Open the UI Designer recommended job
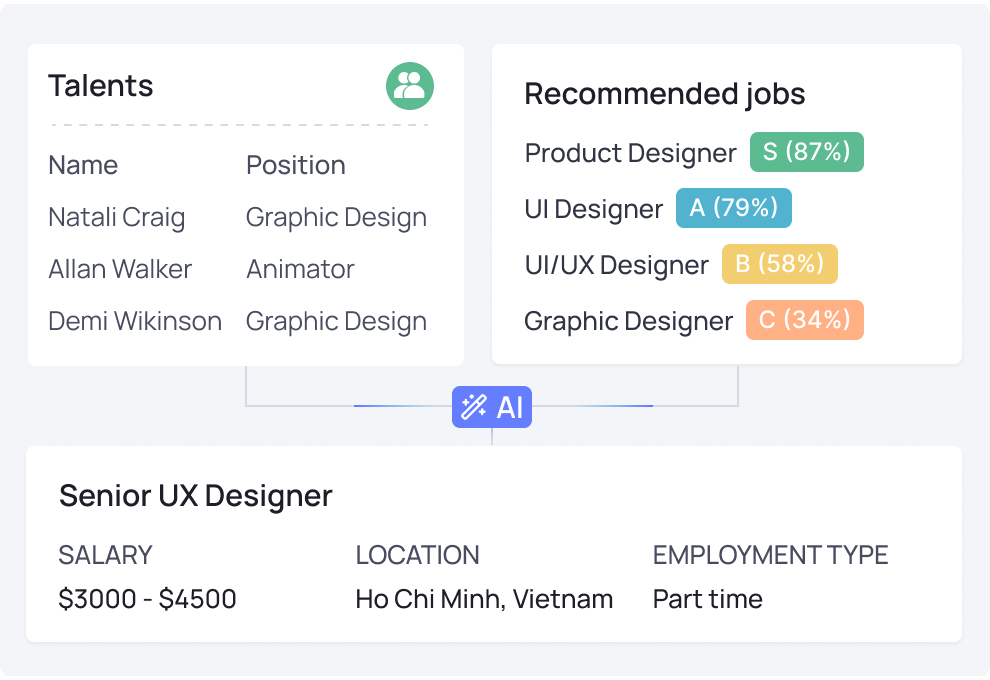990x680 pixels. (x=593, y=209)
